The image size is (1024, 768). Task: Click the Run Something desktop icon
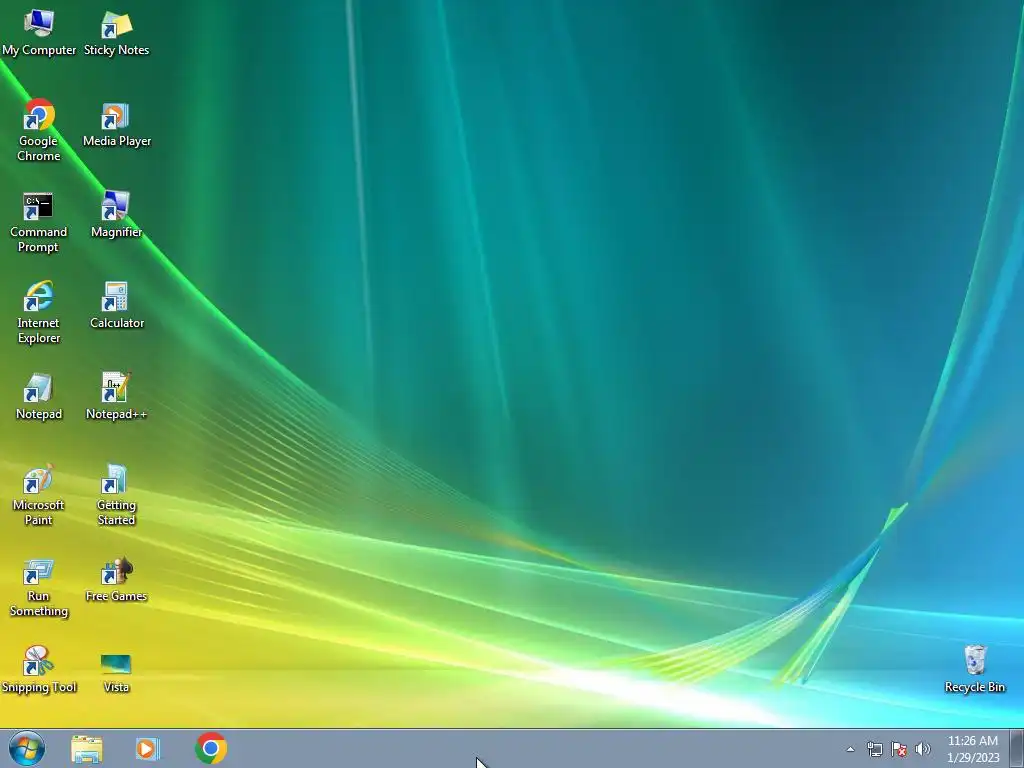pos(39,586)
